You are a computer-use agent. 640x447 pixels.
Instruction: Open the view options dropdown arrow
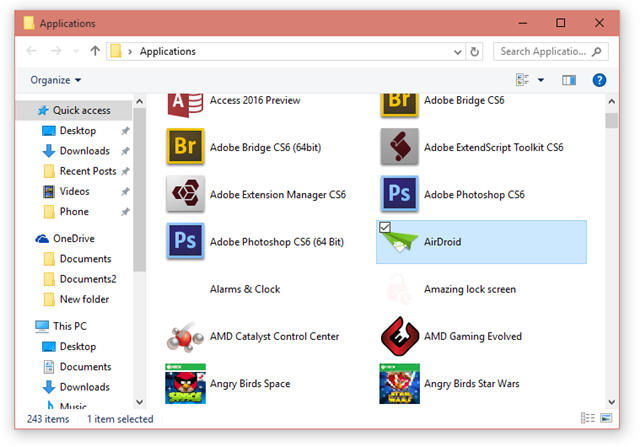click(541, 80)
